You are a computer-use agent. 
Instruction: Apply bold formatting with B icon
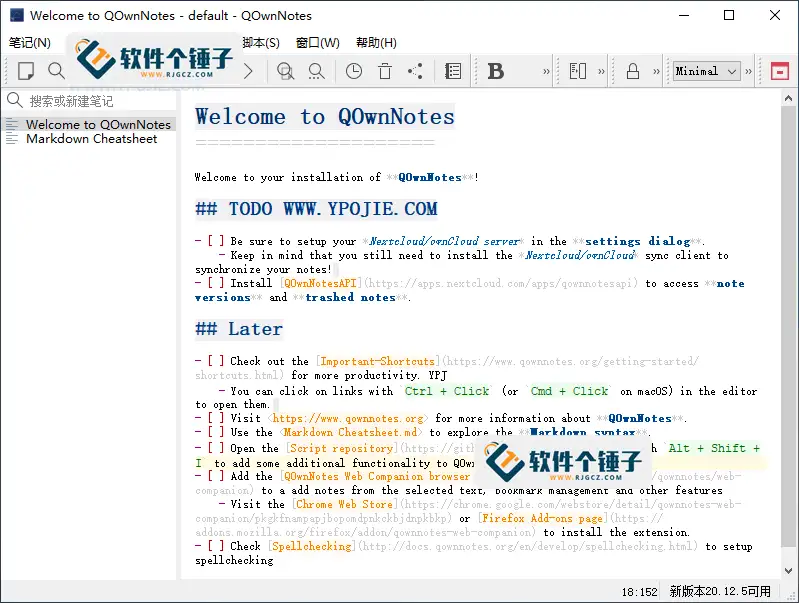tap(496, 71)
